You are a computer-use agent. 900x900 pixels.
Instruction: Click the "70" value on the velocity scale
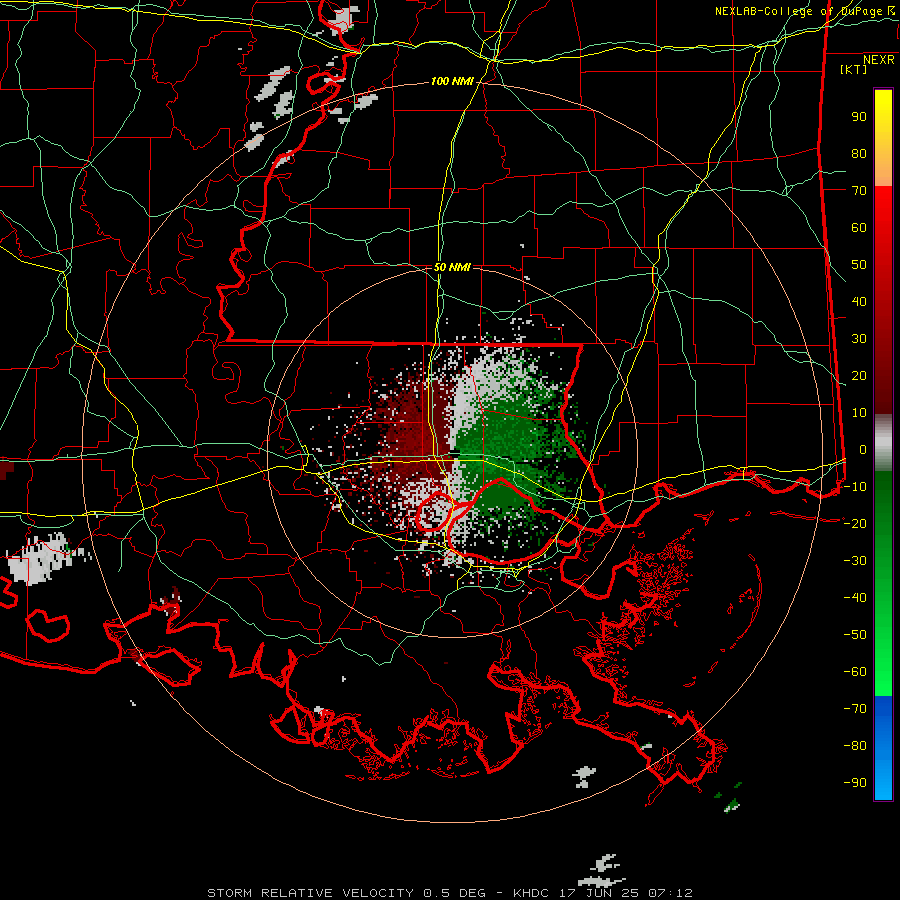(x=859, y=191)
